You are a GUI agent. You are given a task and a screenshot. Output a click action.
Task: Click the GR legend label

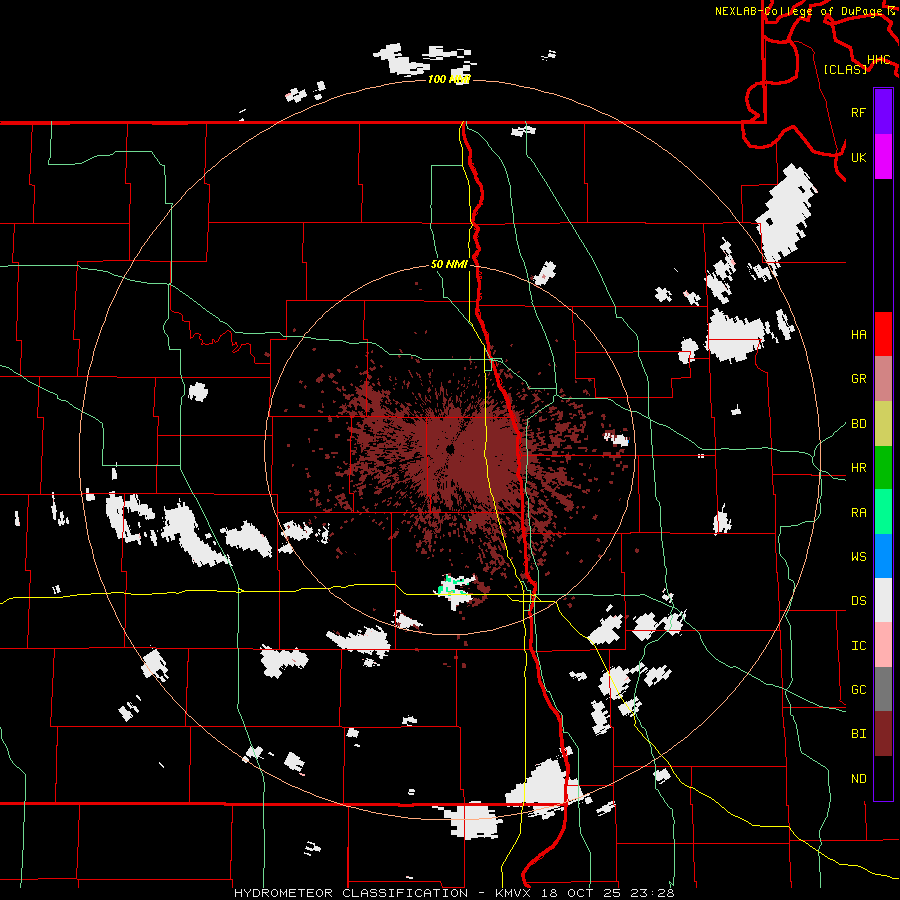[x=858, y=379]
